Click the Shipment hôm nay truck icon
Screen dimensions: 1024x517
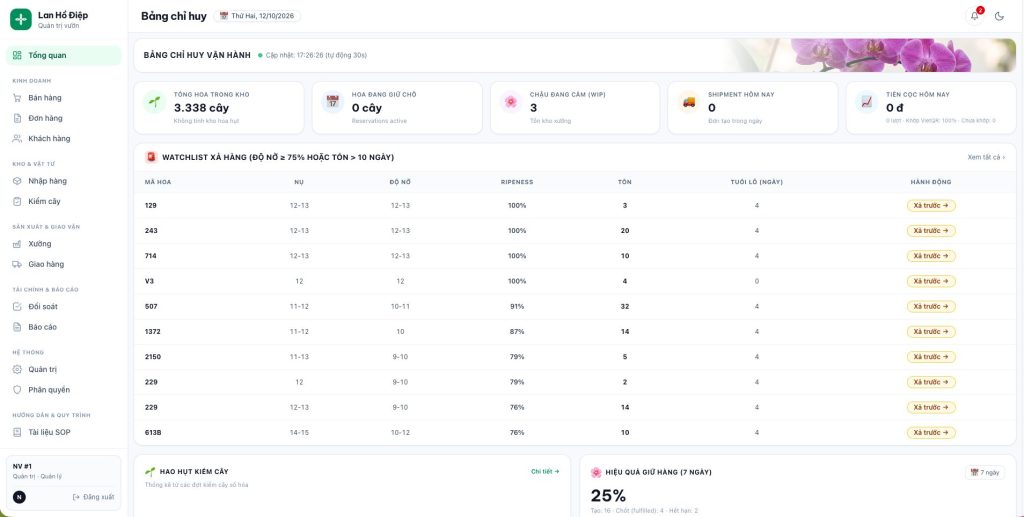click(689, 102)
